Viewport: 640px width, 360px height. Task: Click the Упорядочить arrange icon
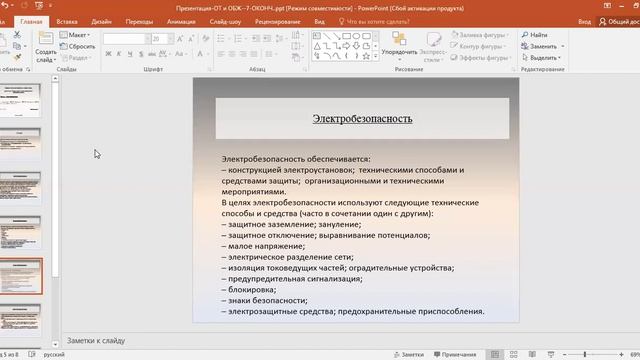click(x=399, y=39)
